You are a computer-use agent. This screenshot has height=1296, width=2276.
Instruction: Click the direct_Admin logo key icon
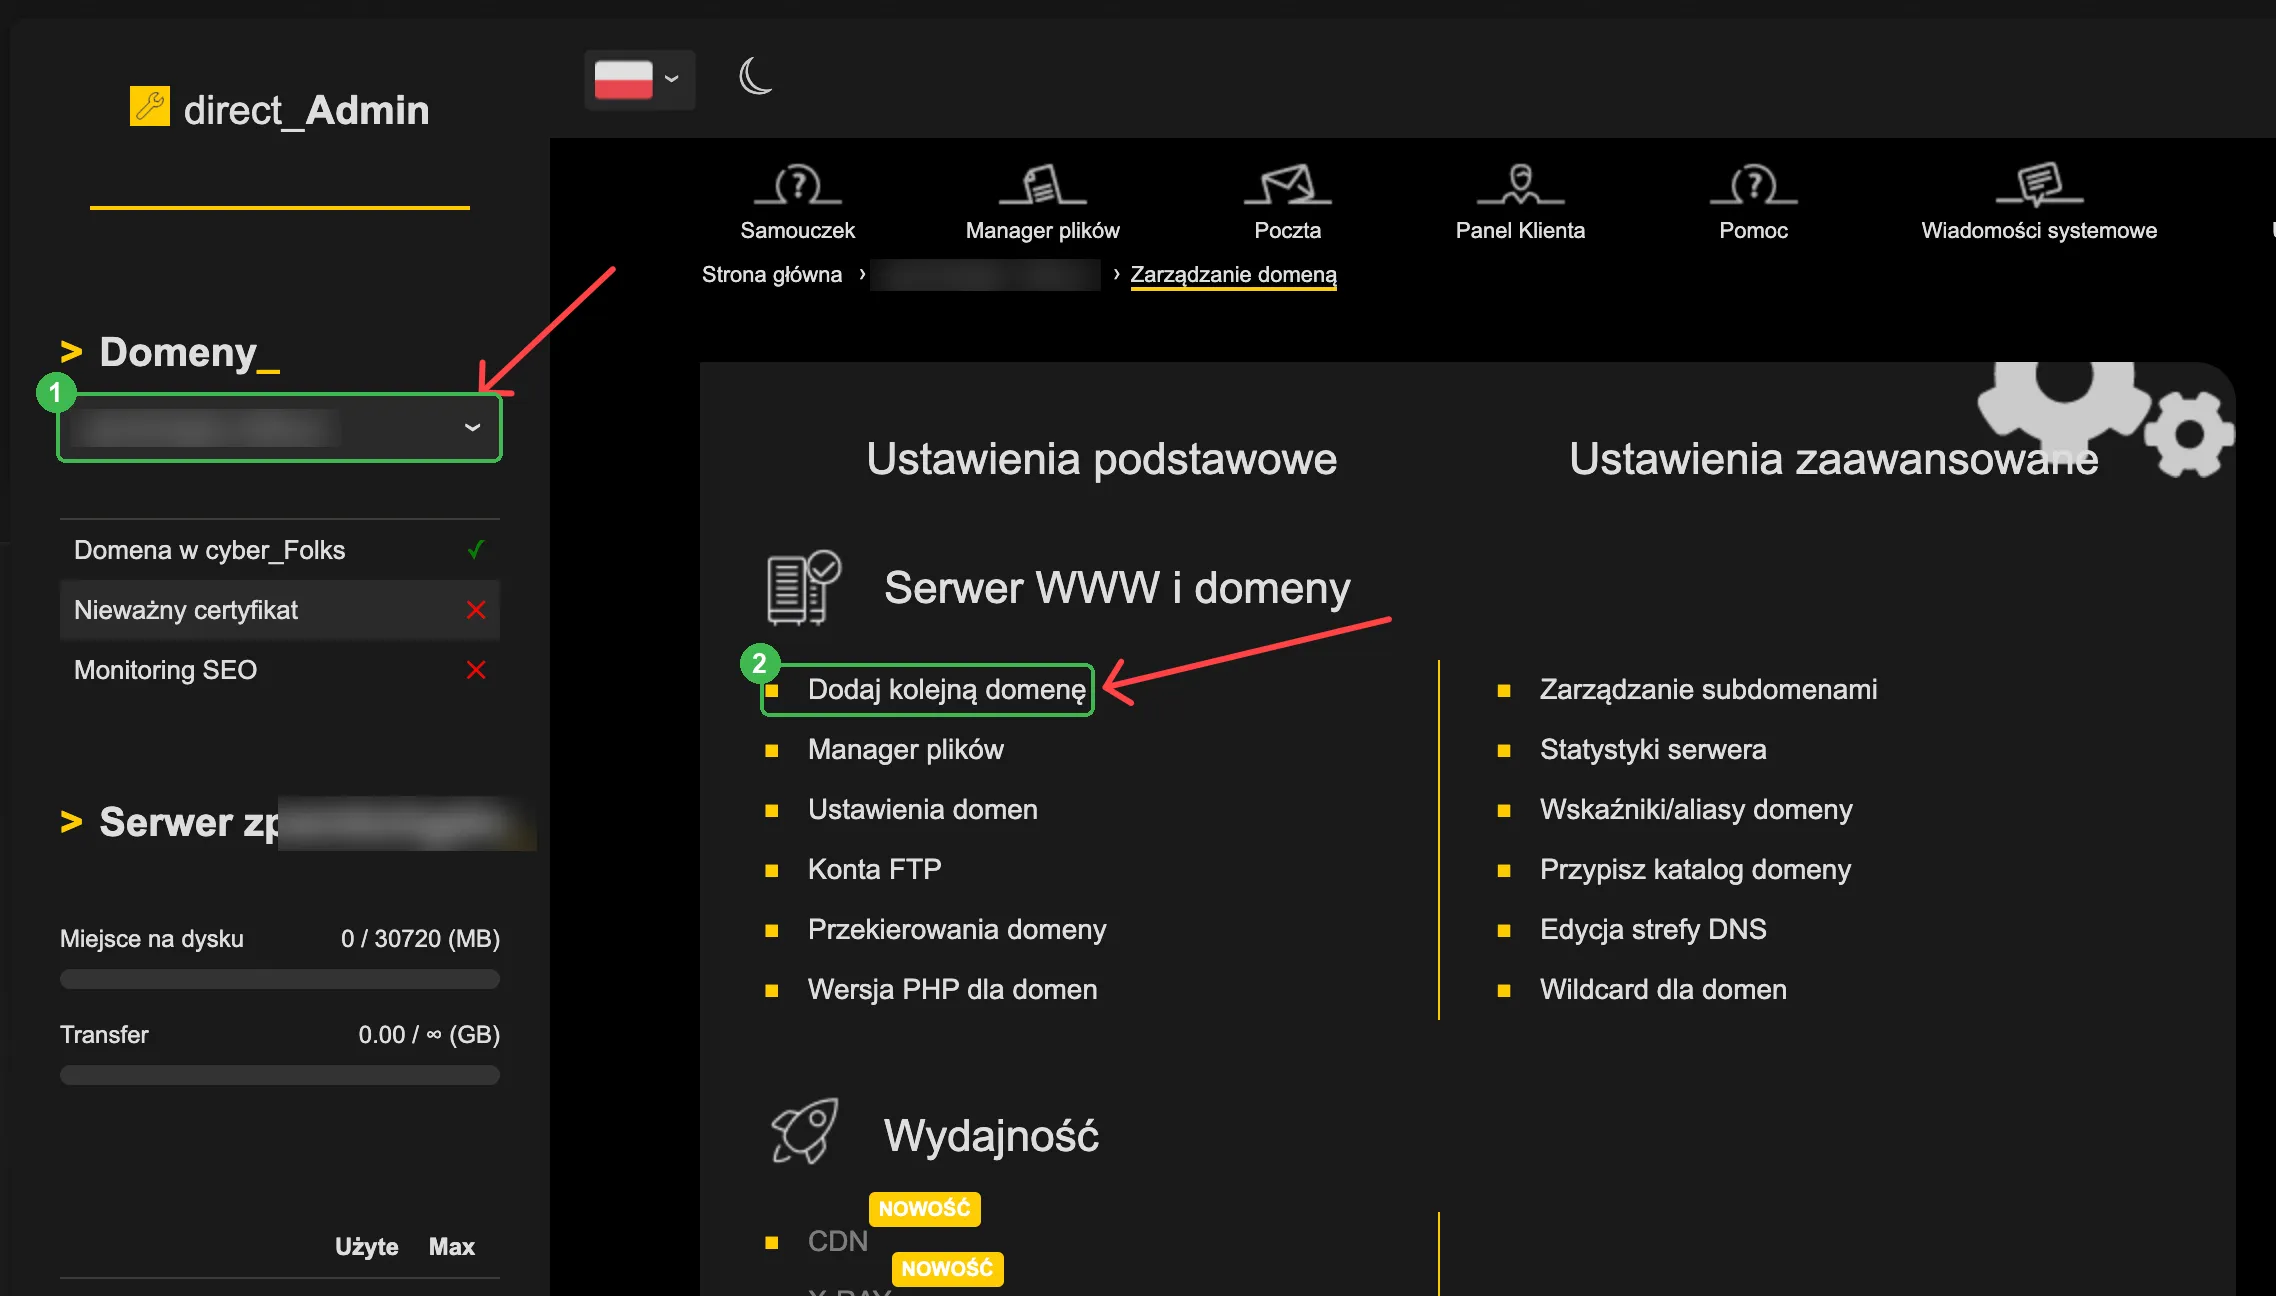pos(150,106)
